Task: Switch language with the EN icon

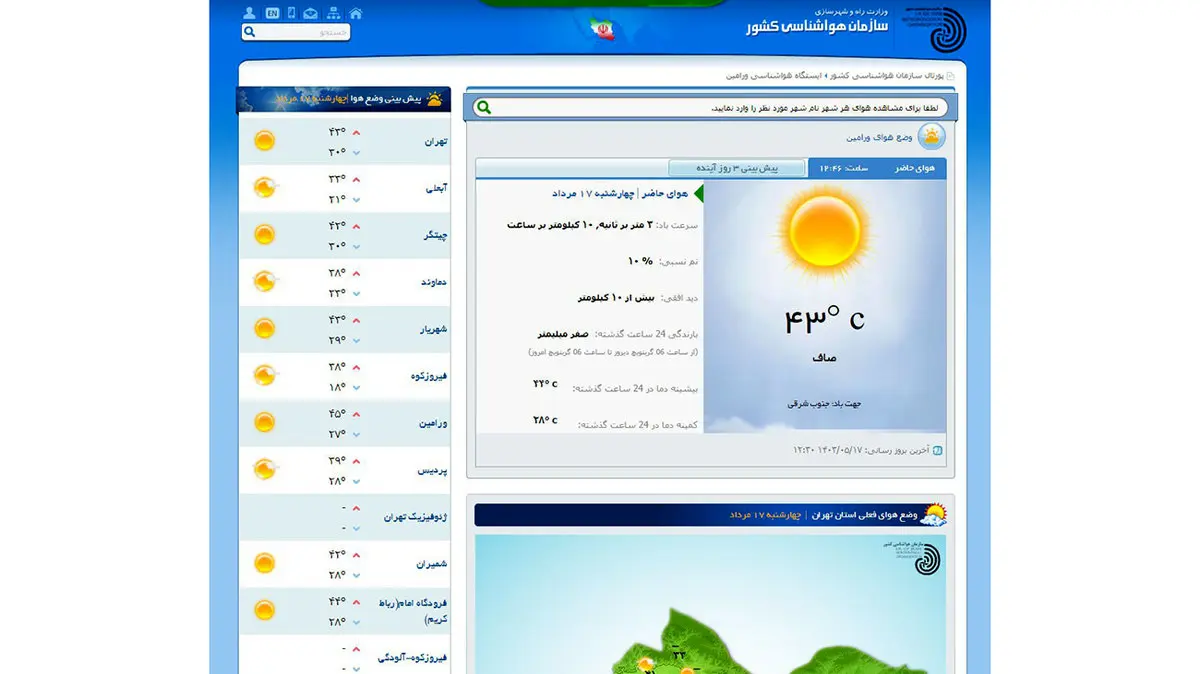Action: (272, 13)
